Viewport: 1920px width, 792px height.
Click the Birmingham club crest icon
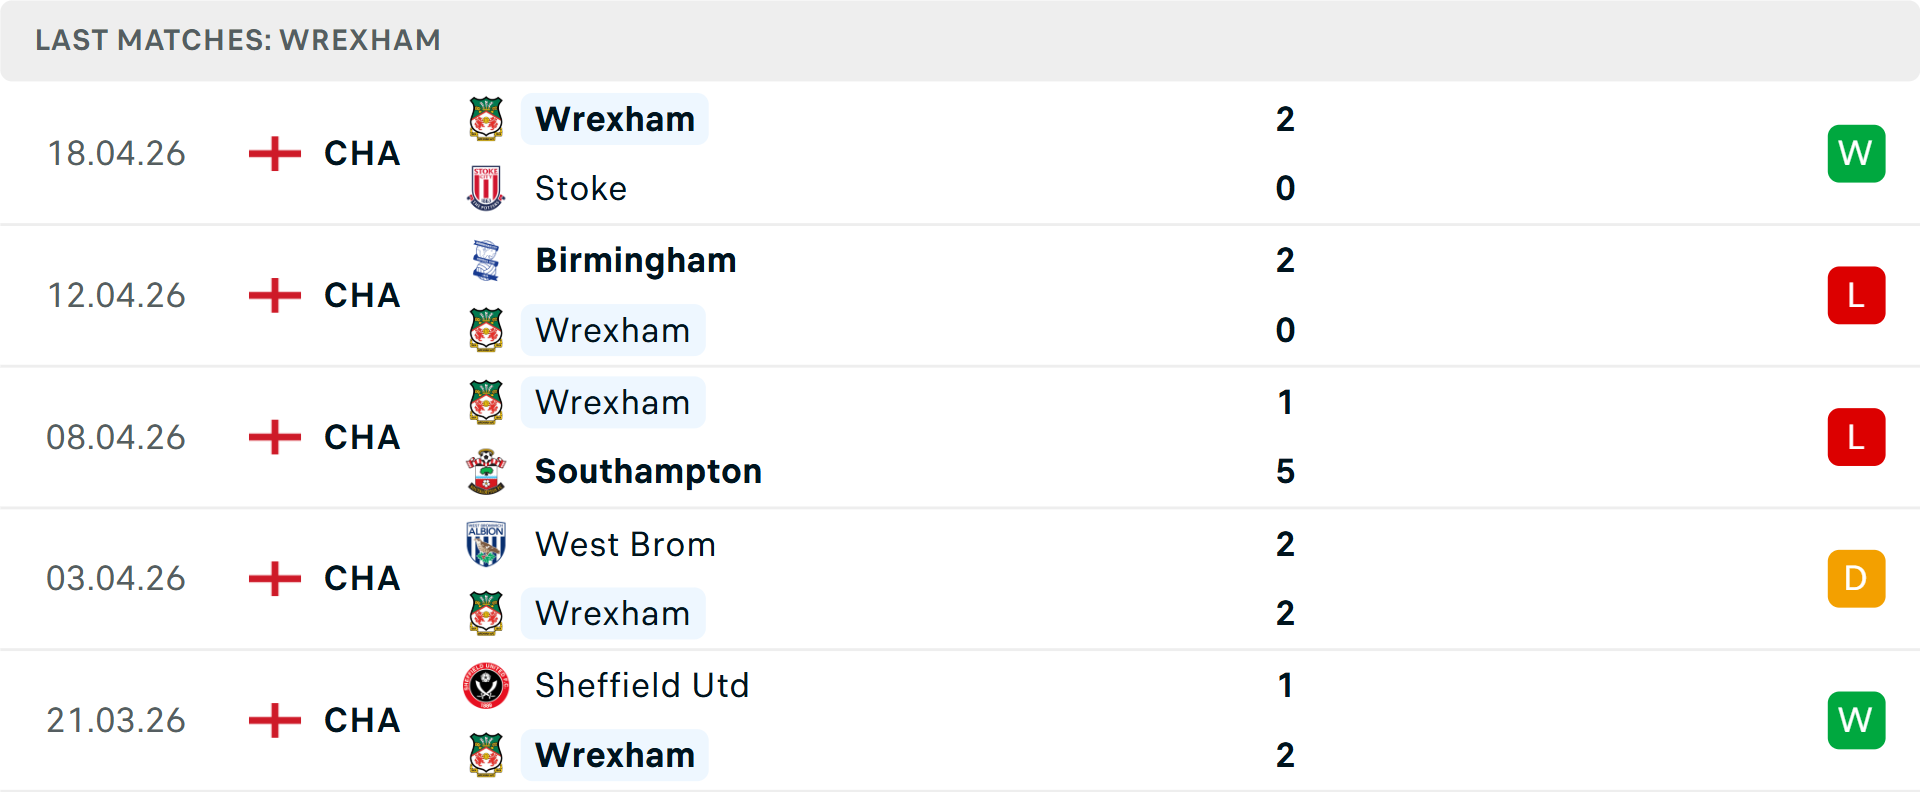tap(486, 260)
